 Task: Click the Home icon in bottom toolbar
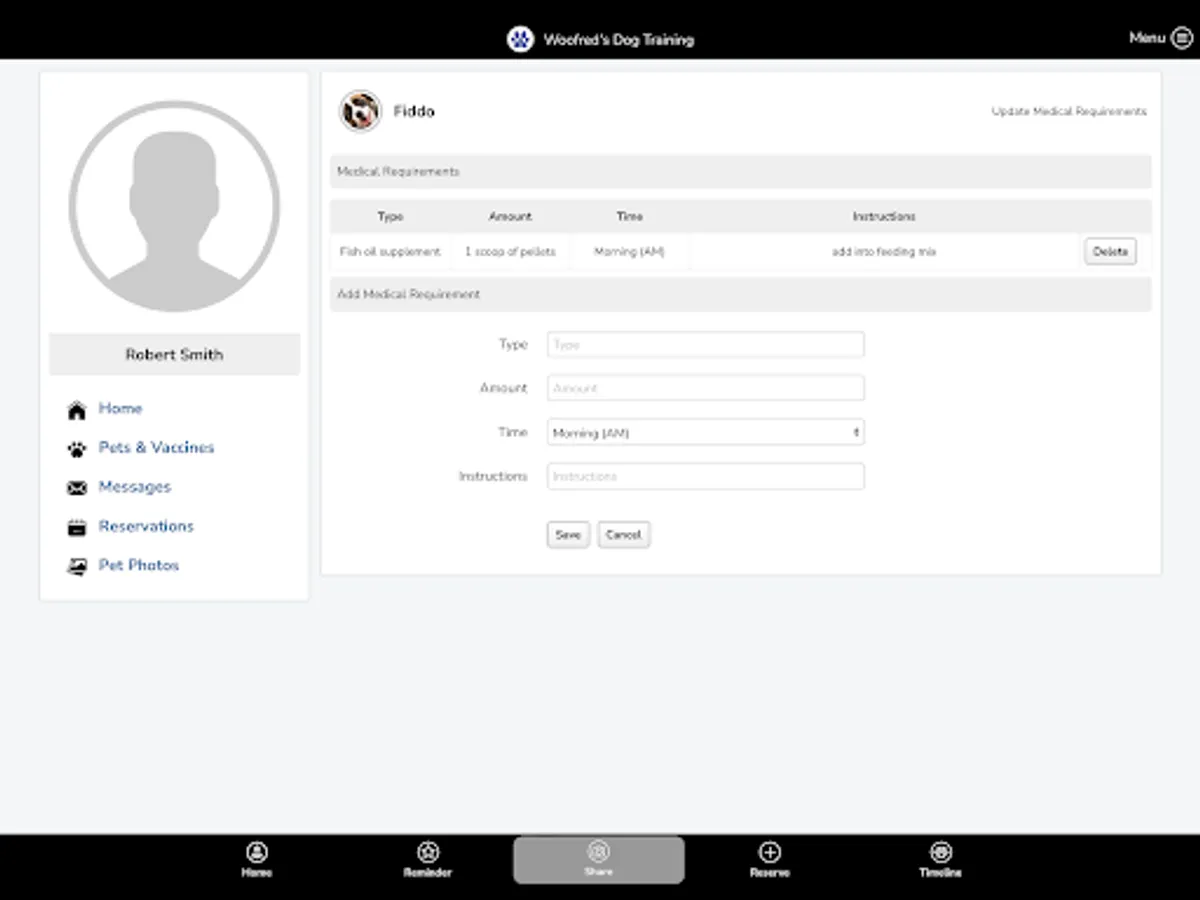tap(257, 852)
